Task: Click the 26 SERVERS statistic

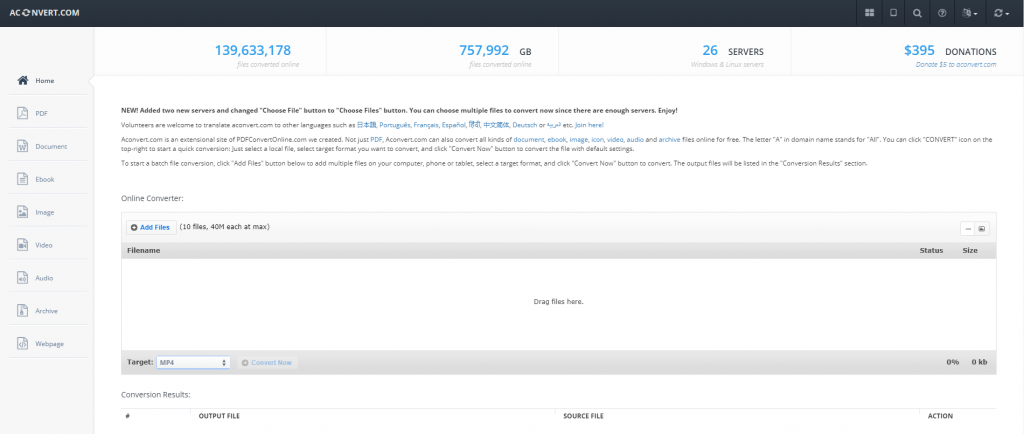Action: pyautogui.click(x=732, y=50)
